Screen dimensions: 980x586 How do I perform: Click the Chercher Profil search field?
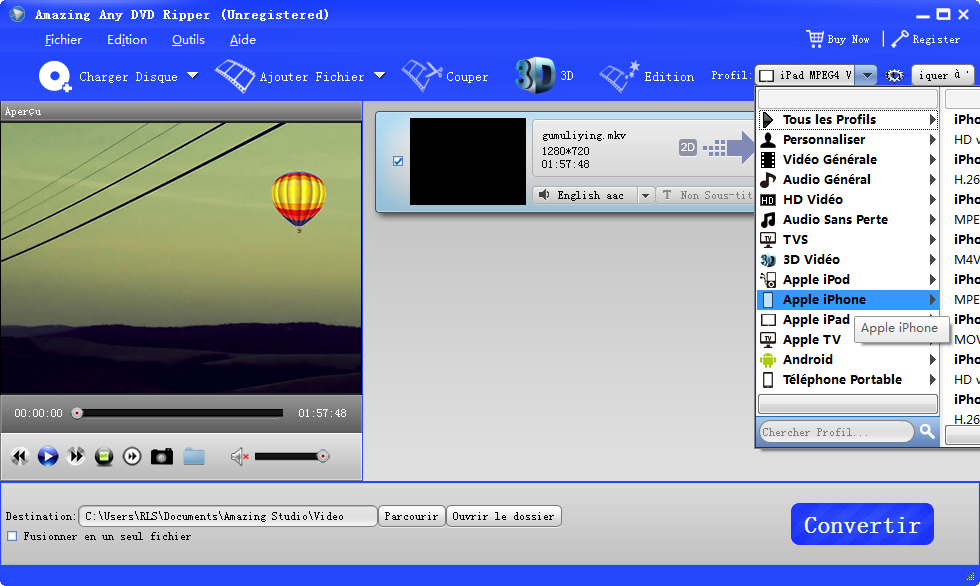point(837,432)
